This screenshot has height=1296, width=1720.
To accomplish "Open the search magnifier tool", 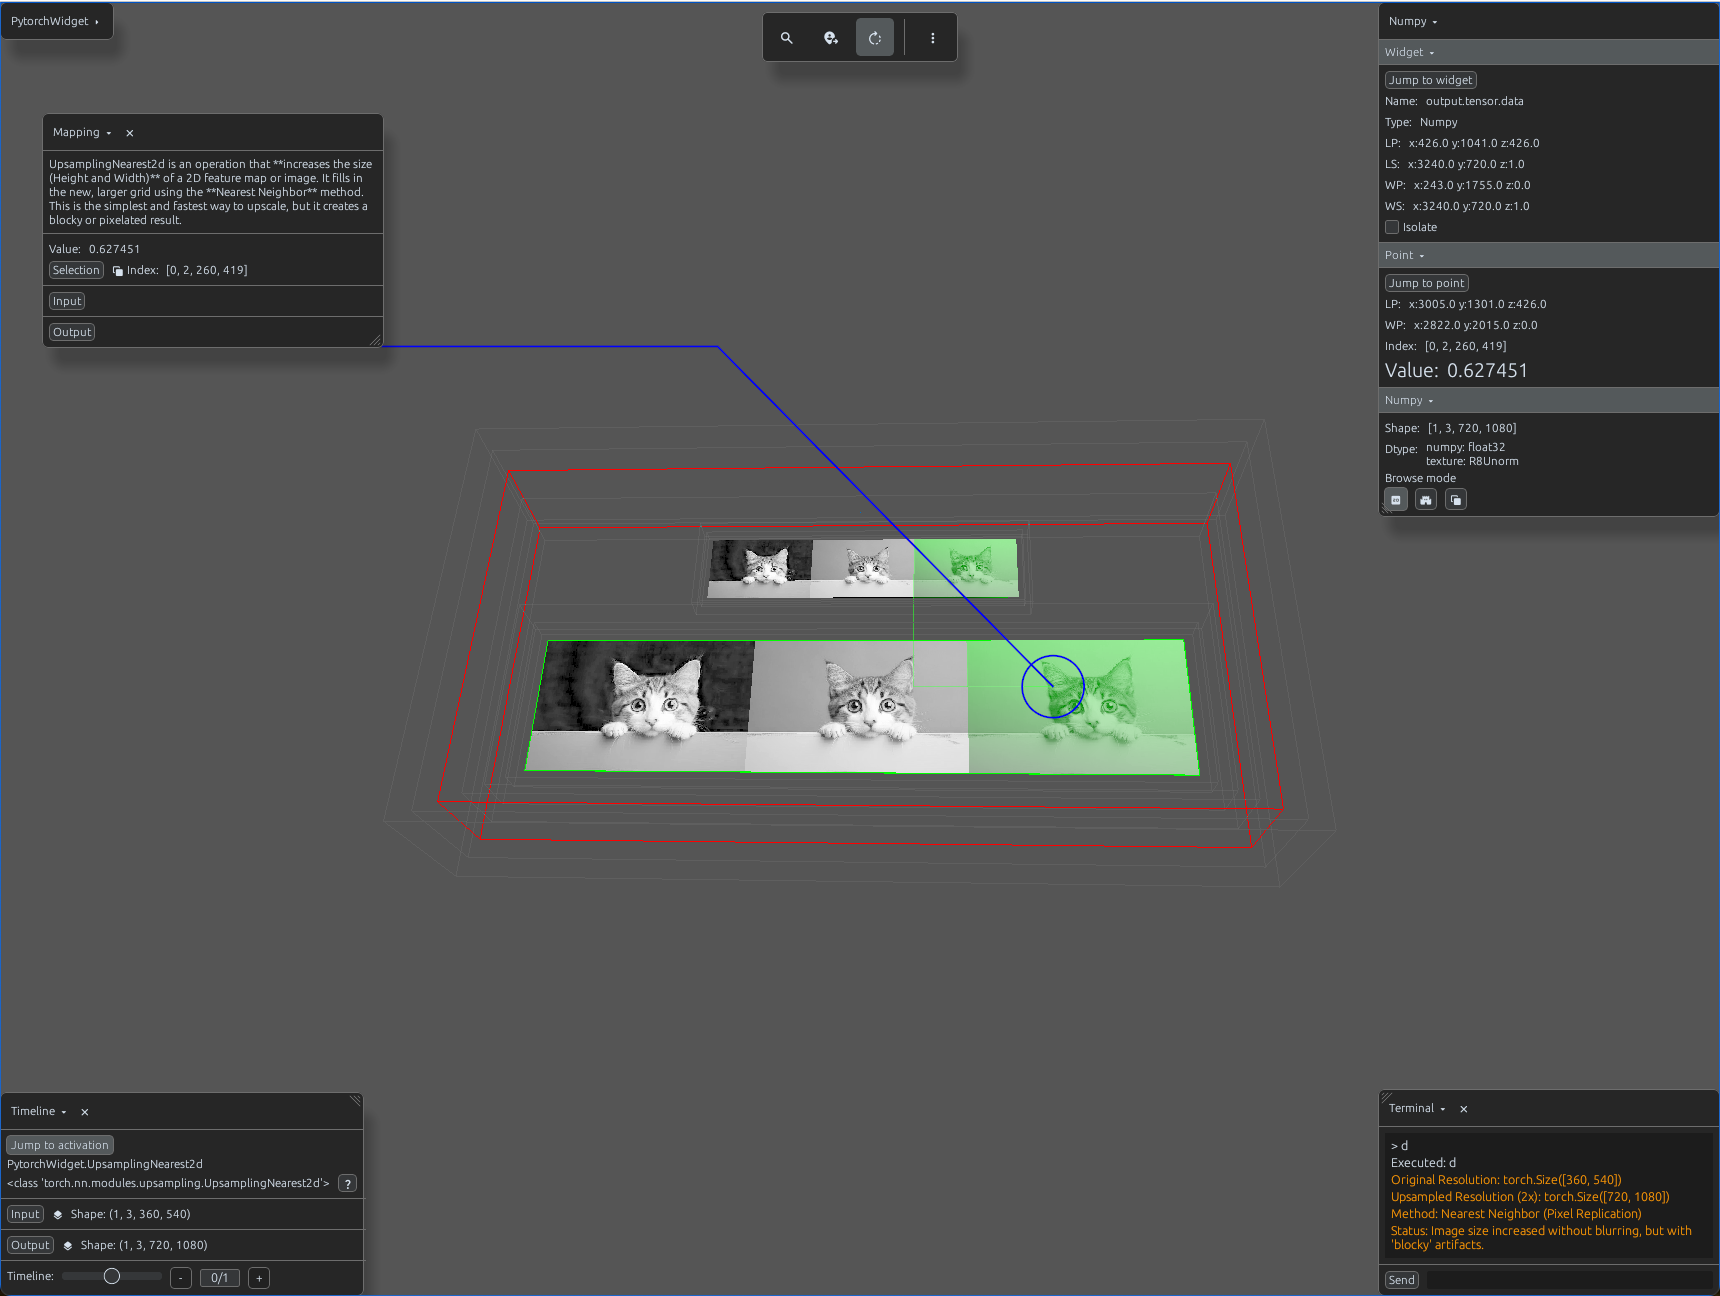I will 787,38.
